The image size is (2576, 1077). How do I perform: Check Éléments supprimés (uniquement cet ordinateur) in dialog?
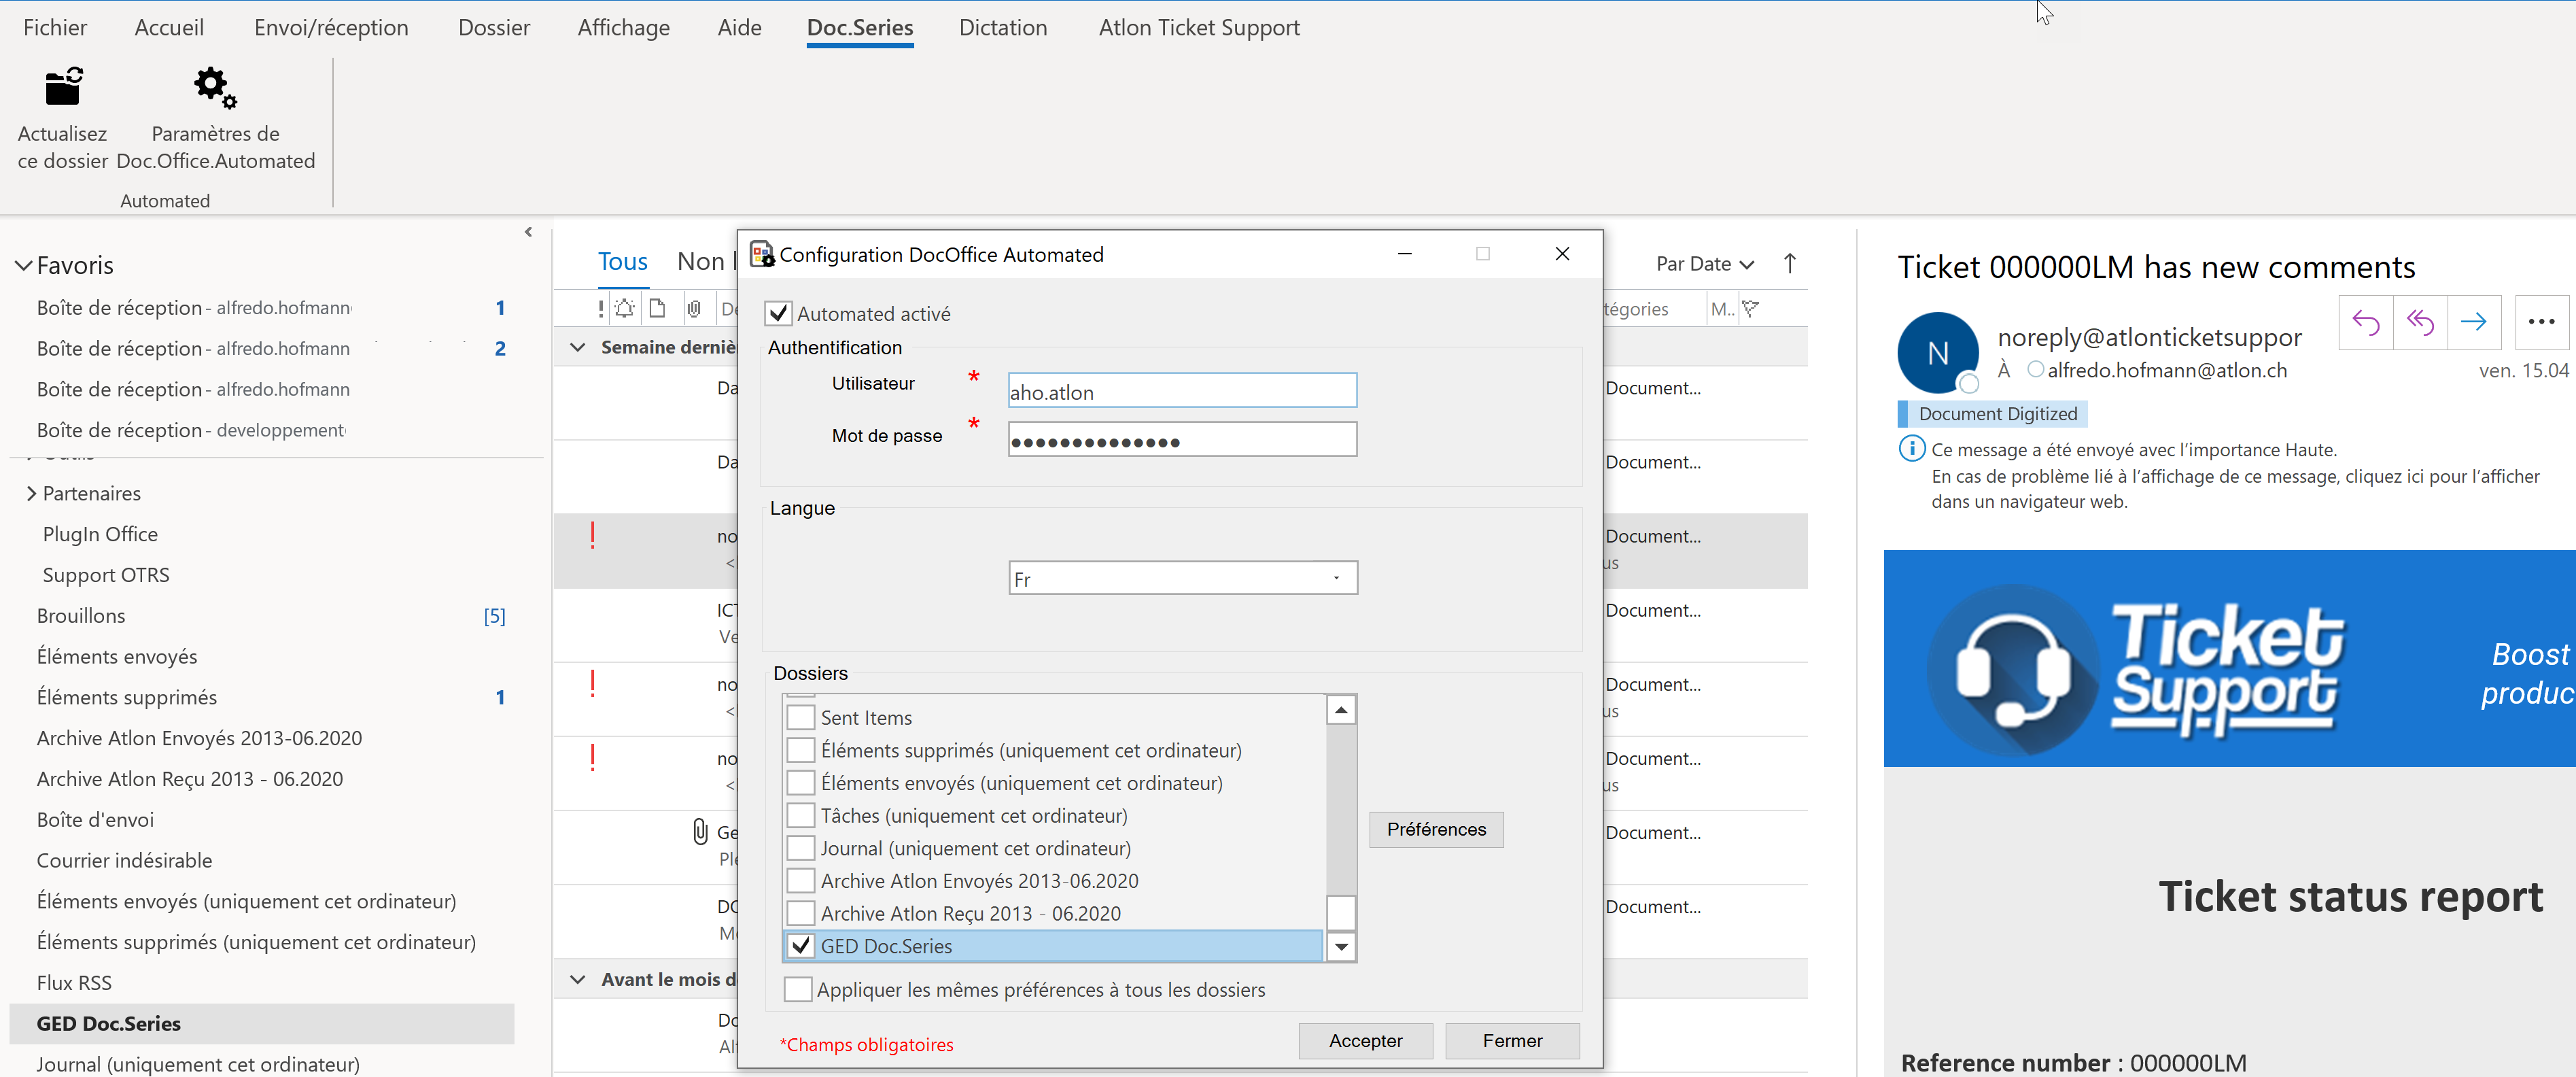click(x=800, y=750)
